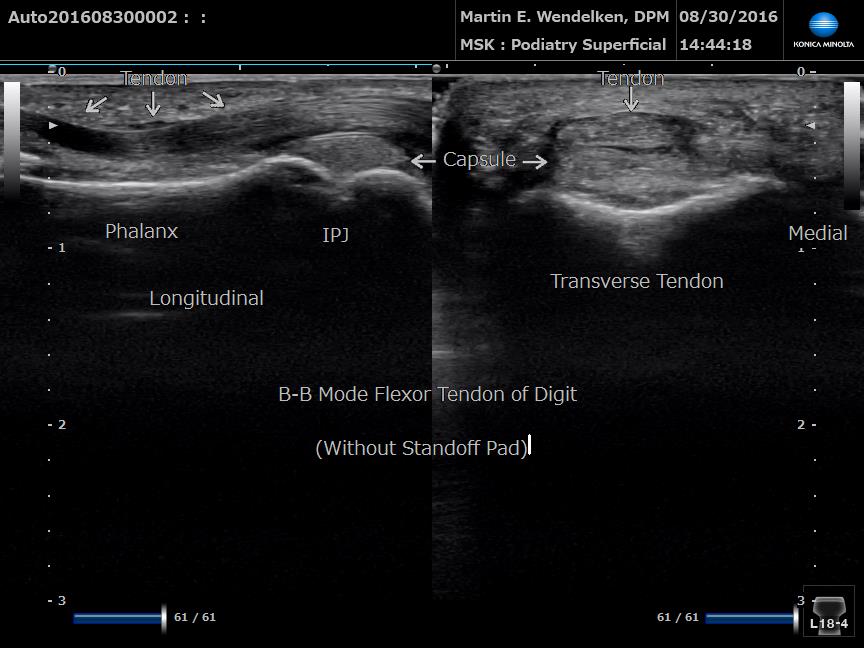Click the arrow under right Tendon label
Image resolution: width=864 pixels, height=648 pixels.
tap(630, 100)
